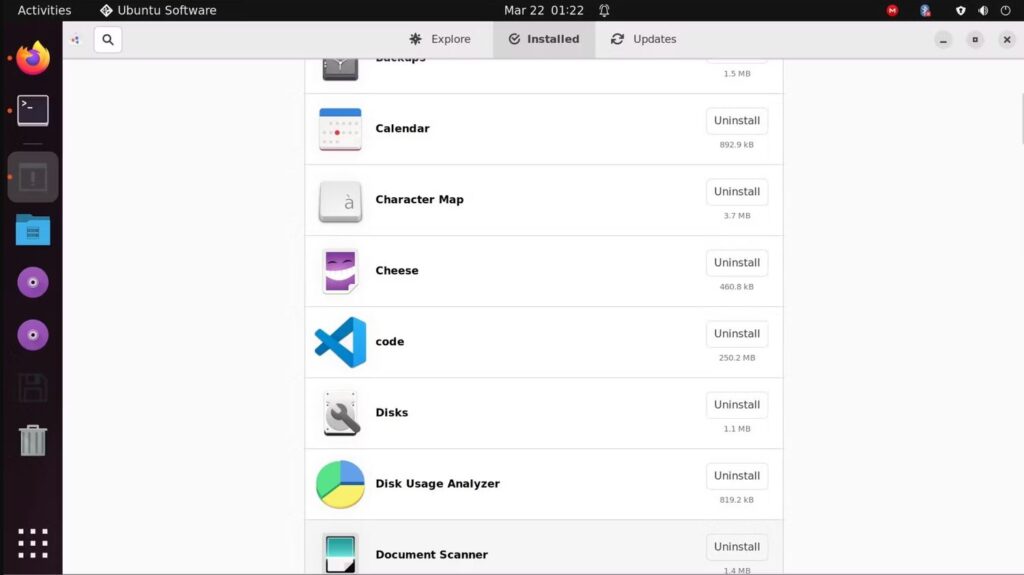Viewport: 1024px width, 575px height.
Task: Click the Document Scanner app icon
Action: [x=340, y=554]
